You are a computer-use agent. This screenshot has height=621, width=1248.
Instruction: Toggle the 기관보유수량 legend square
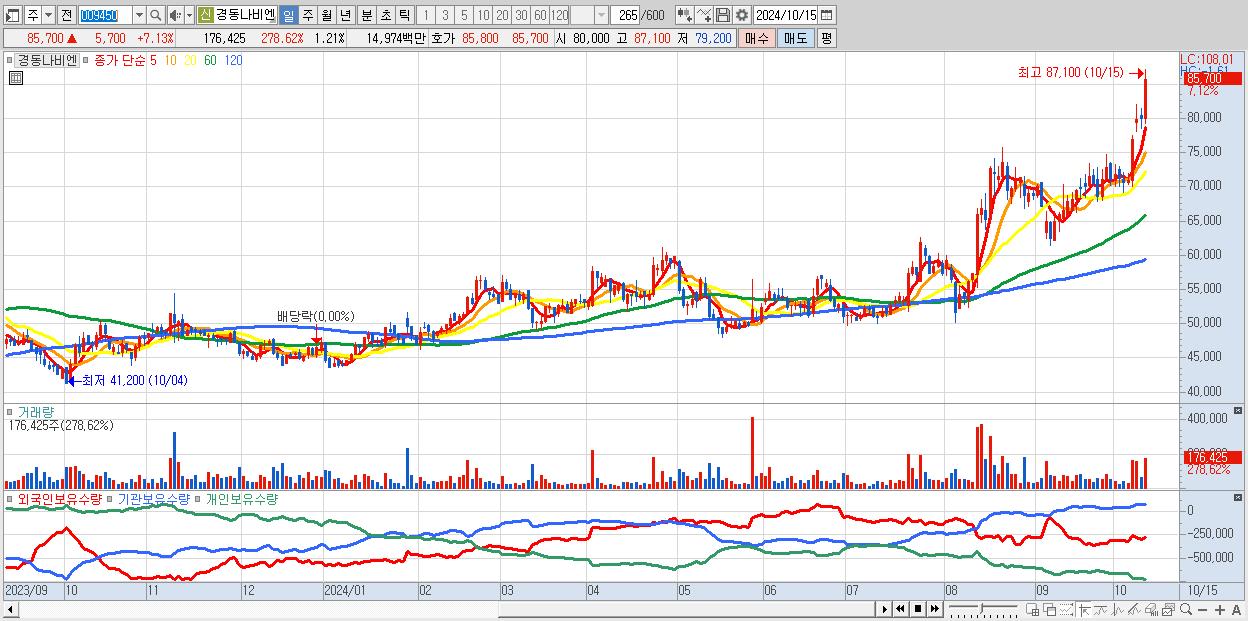click(111, 498)
